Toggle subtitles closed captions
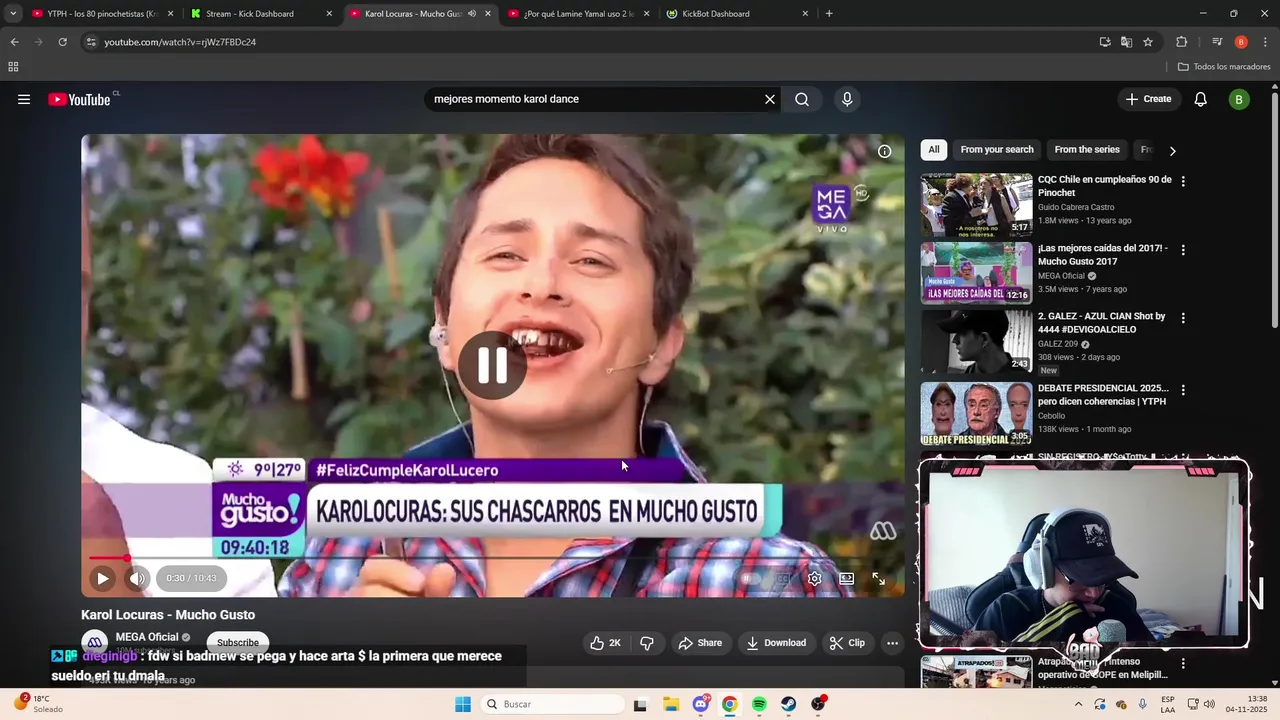 (783, 578)
